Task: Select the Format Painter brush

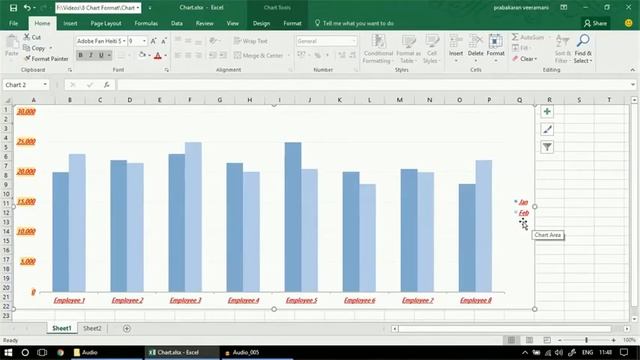Action: (27, 59)
